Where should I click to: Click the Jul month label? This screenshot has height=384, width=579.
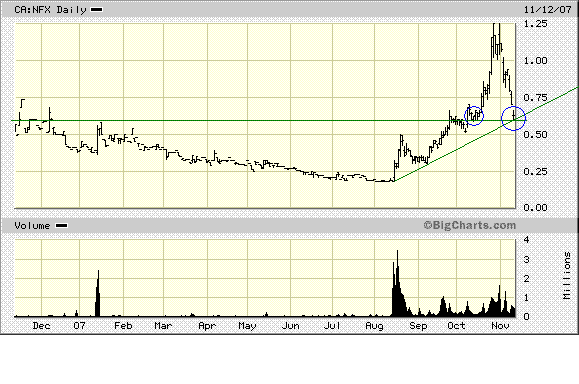click(332, 326)
